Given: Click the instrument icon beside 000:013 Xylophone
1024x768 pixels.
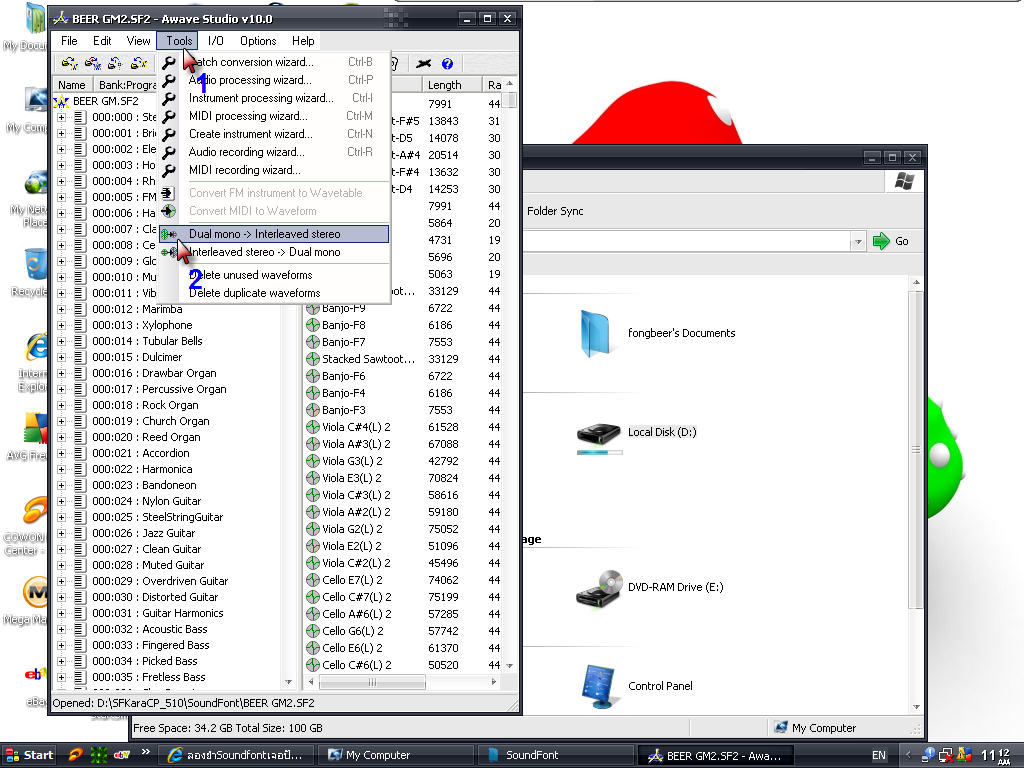Looking at the screenshot, I should [80, 325].
